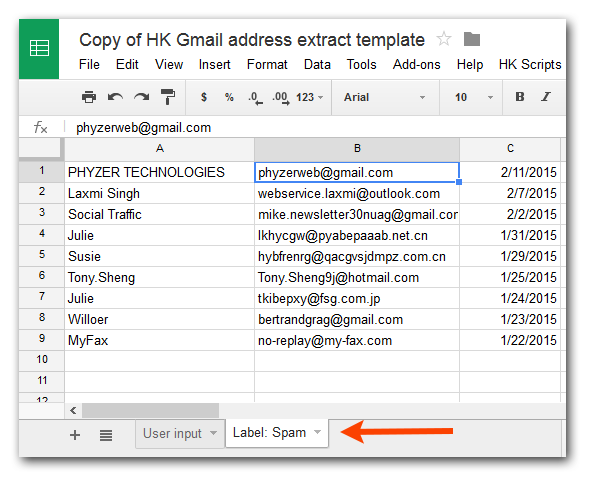
Task: Open the move-to-folder icon
Action: coord(472,39)
